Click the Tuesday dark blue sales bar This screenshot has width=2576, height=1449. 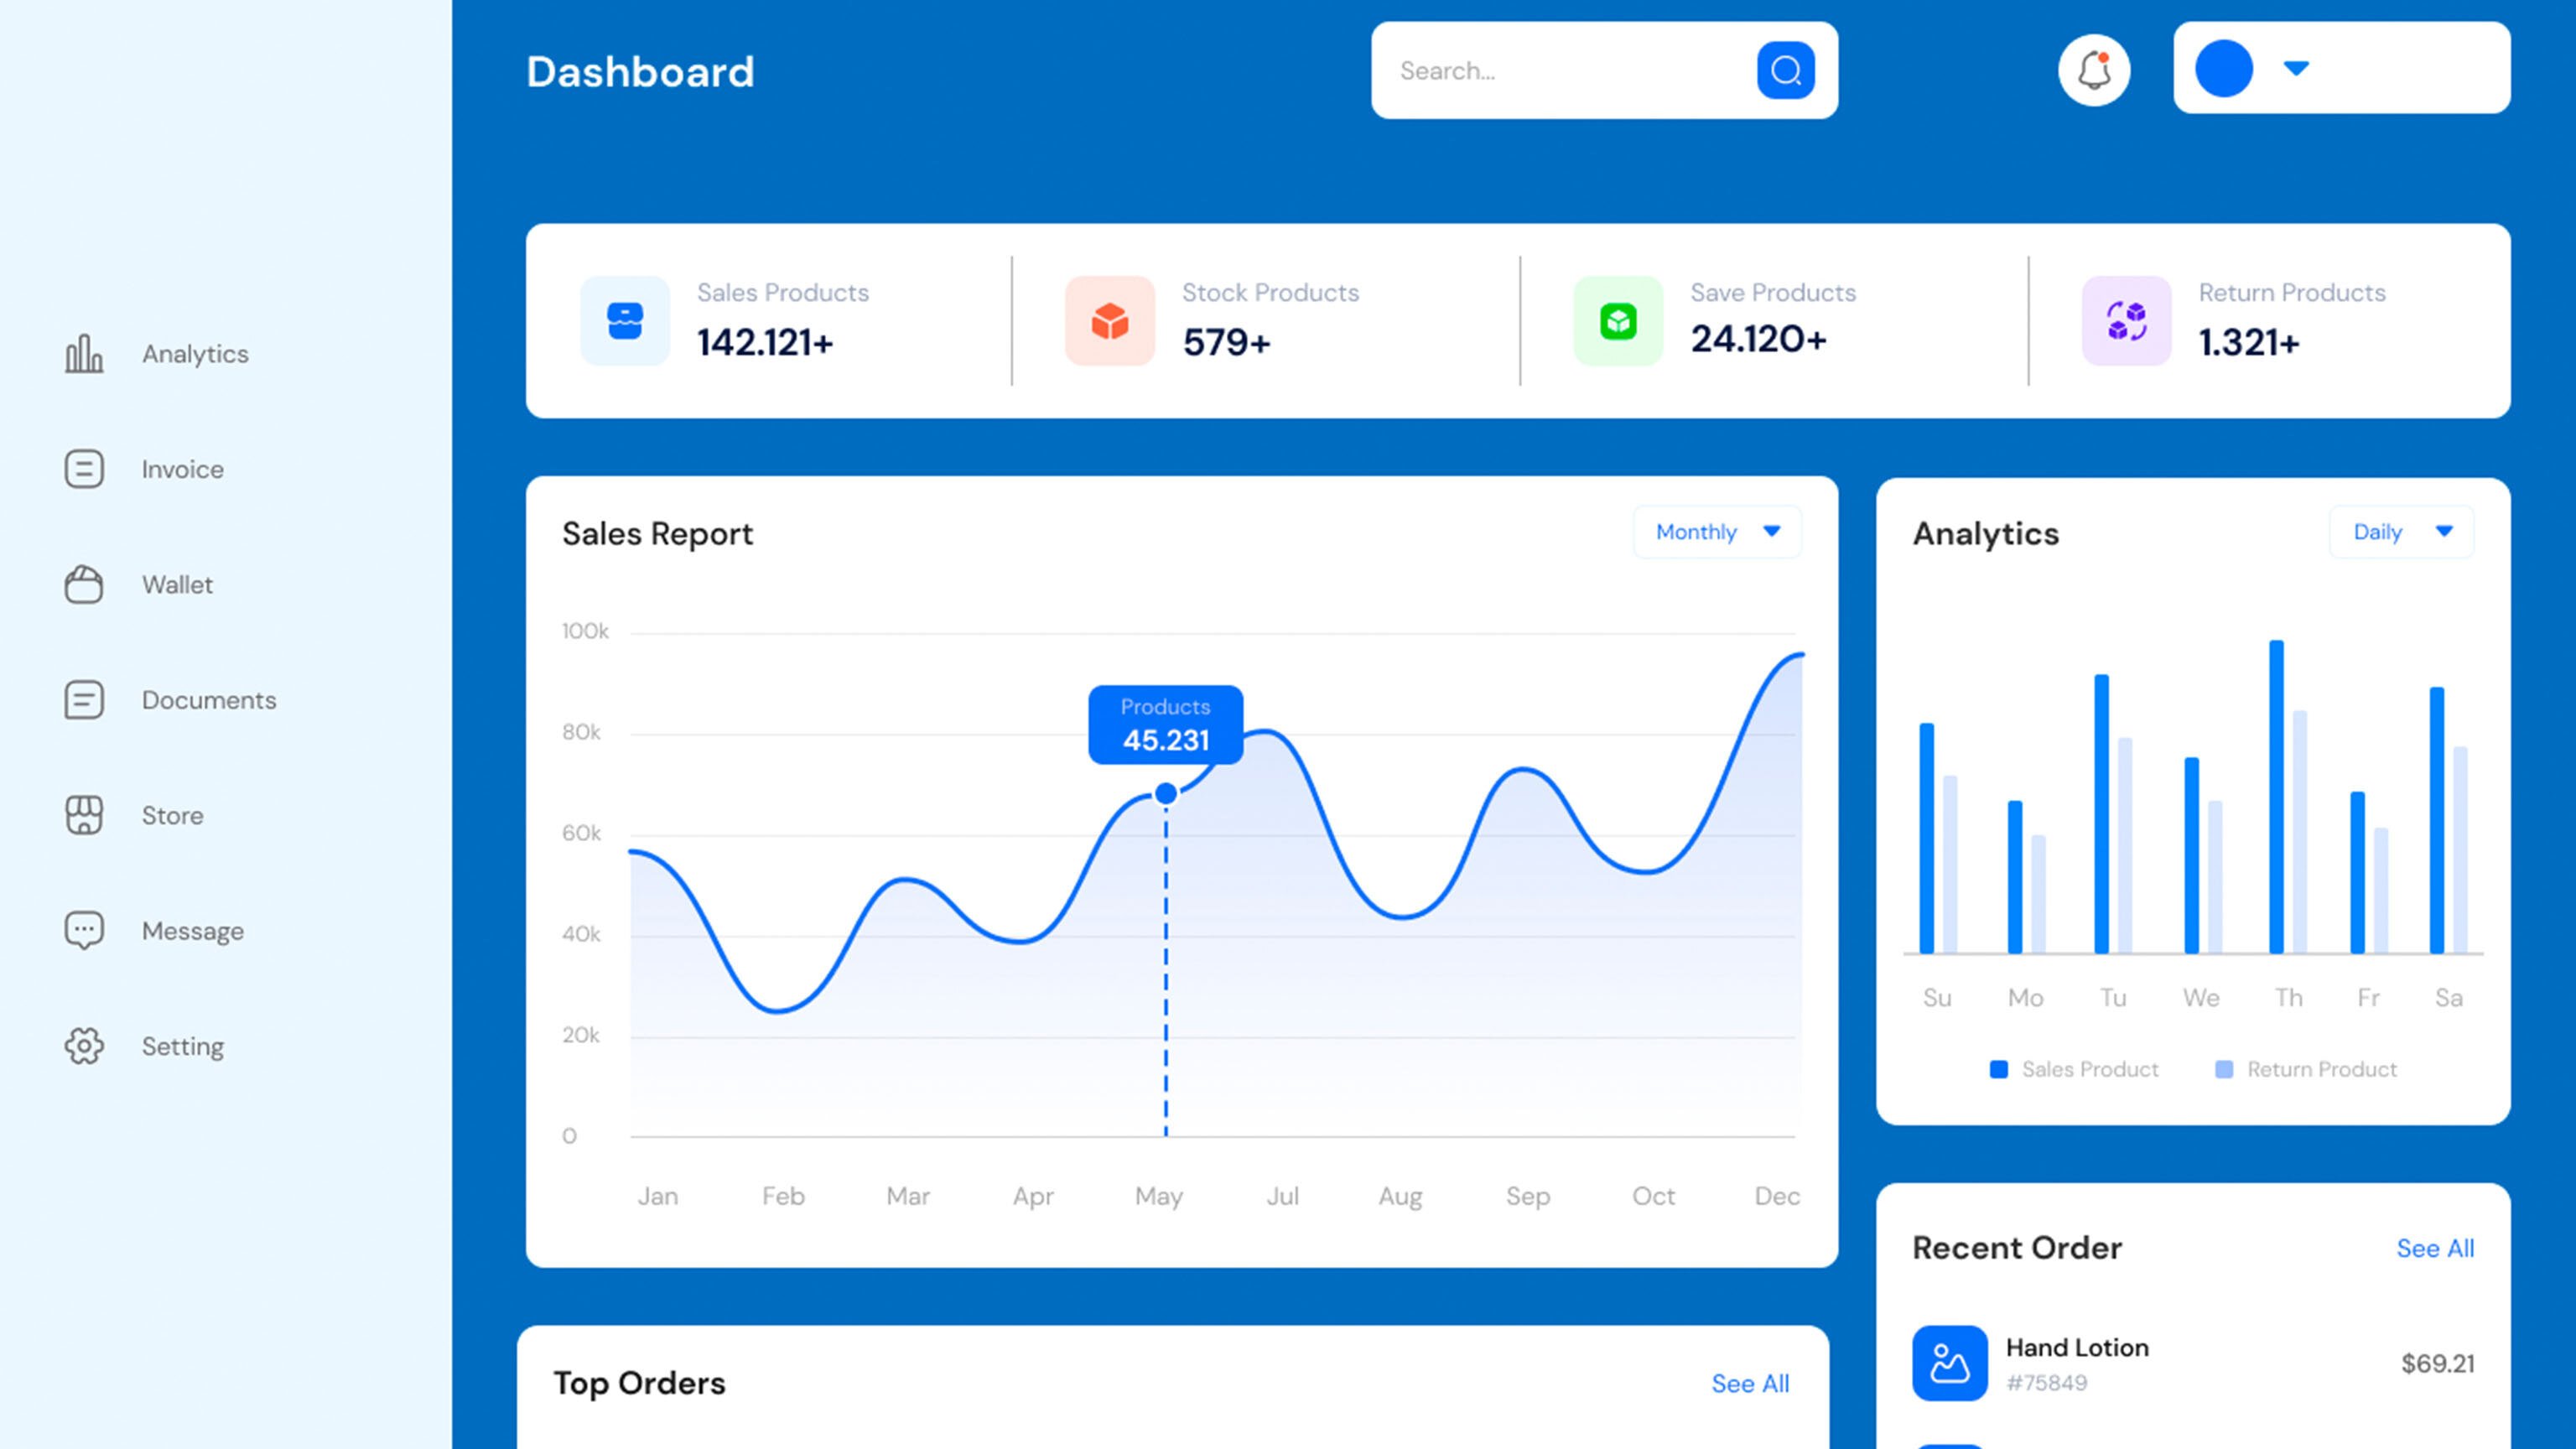click(2102, 814)
